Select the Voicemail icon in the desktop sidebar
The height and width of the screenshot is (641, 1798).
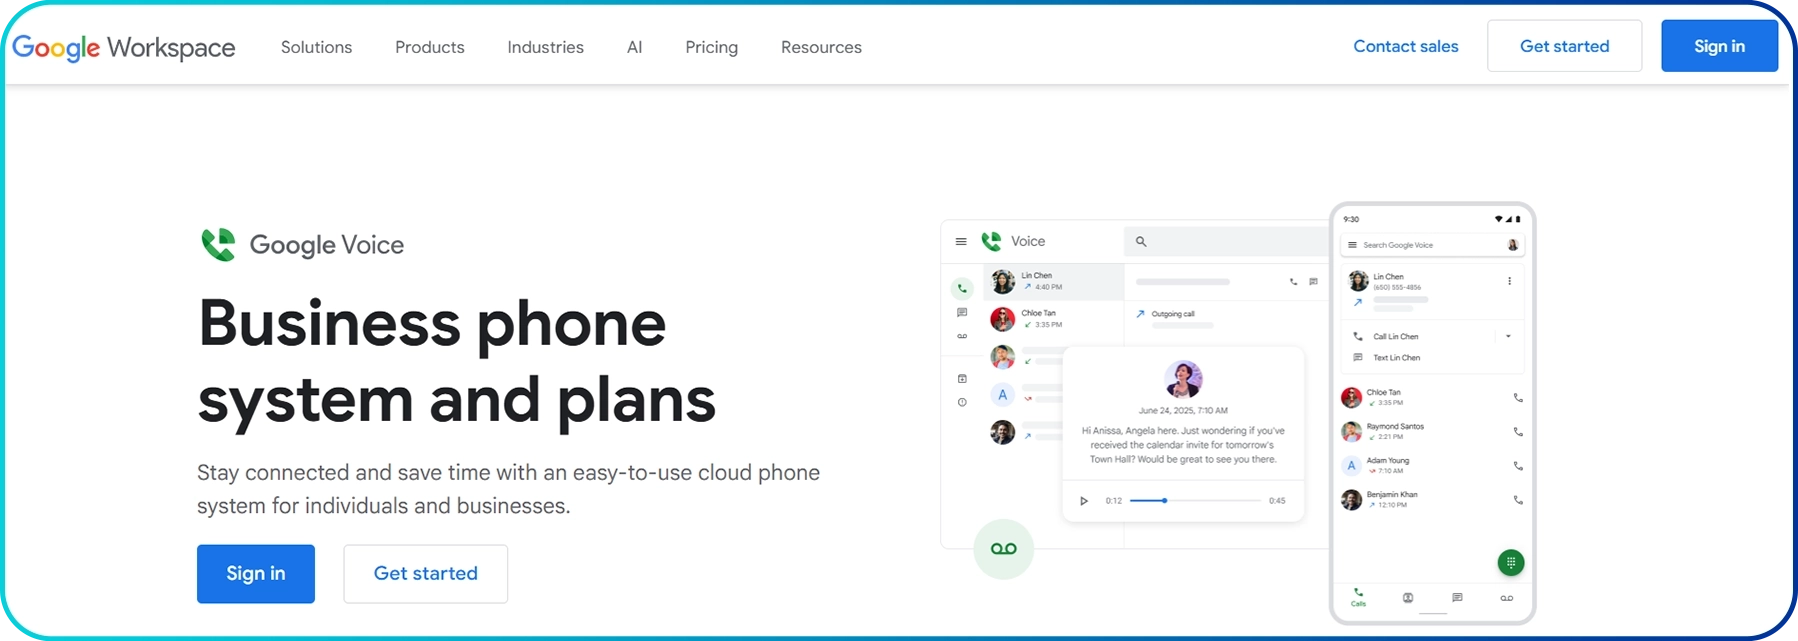(x=962, y=336)
